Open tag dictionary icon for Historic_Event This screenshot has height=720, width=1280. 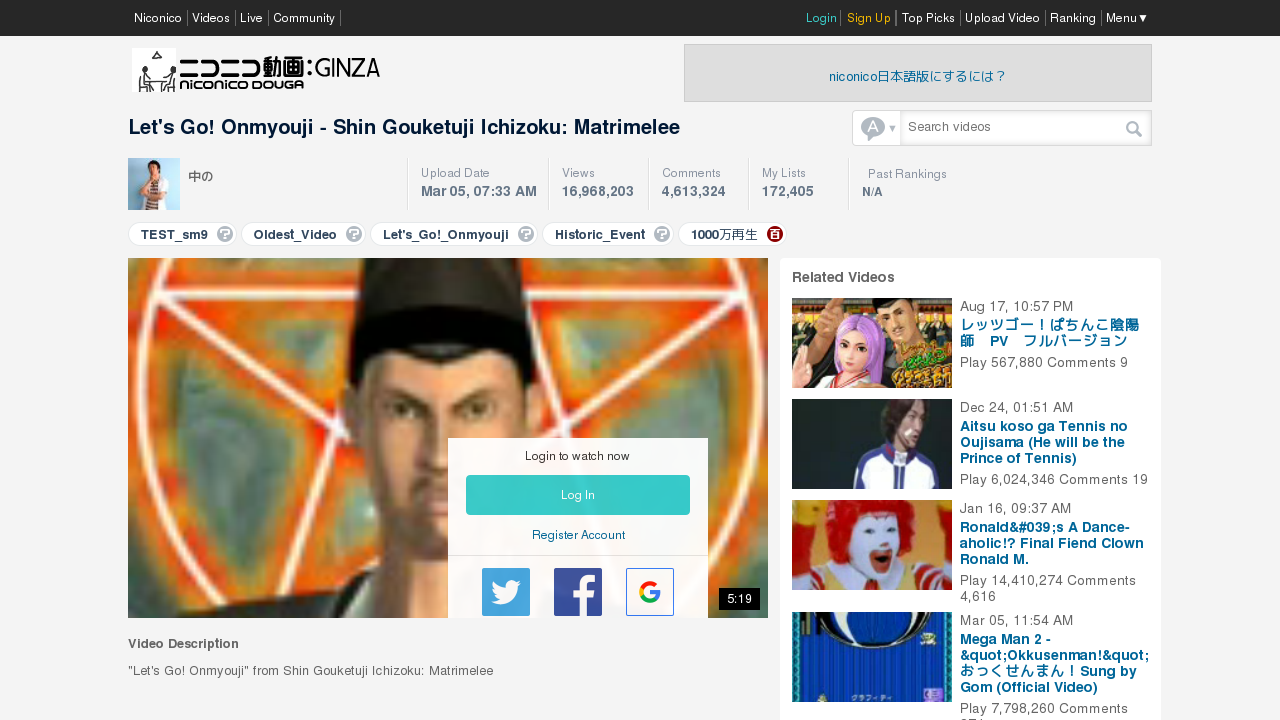coord(662,234)
